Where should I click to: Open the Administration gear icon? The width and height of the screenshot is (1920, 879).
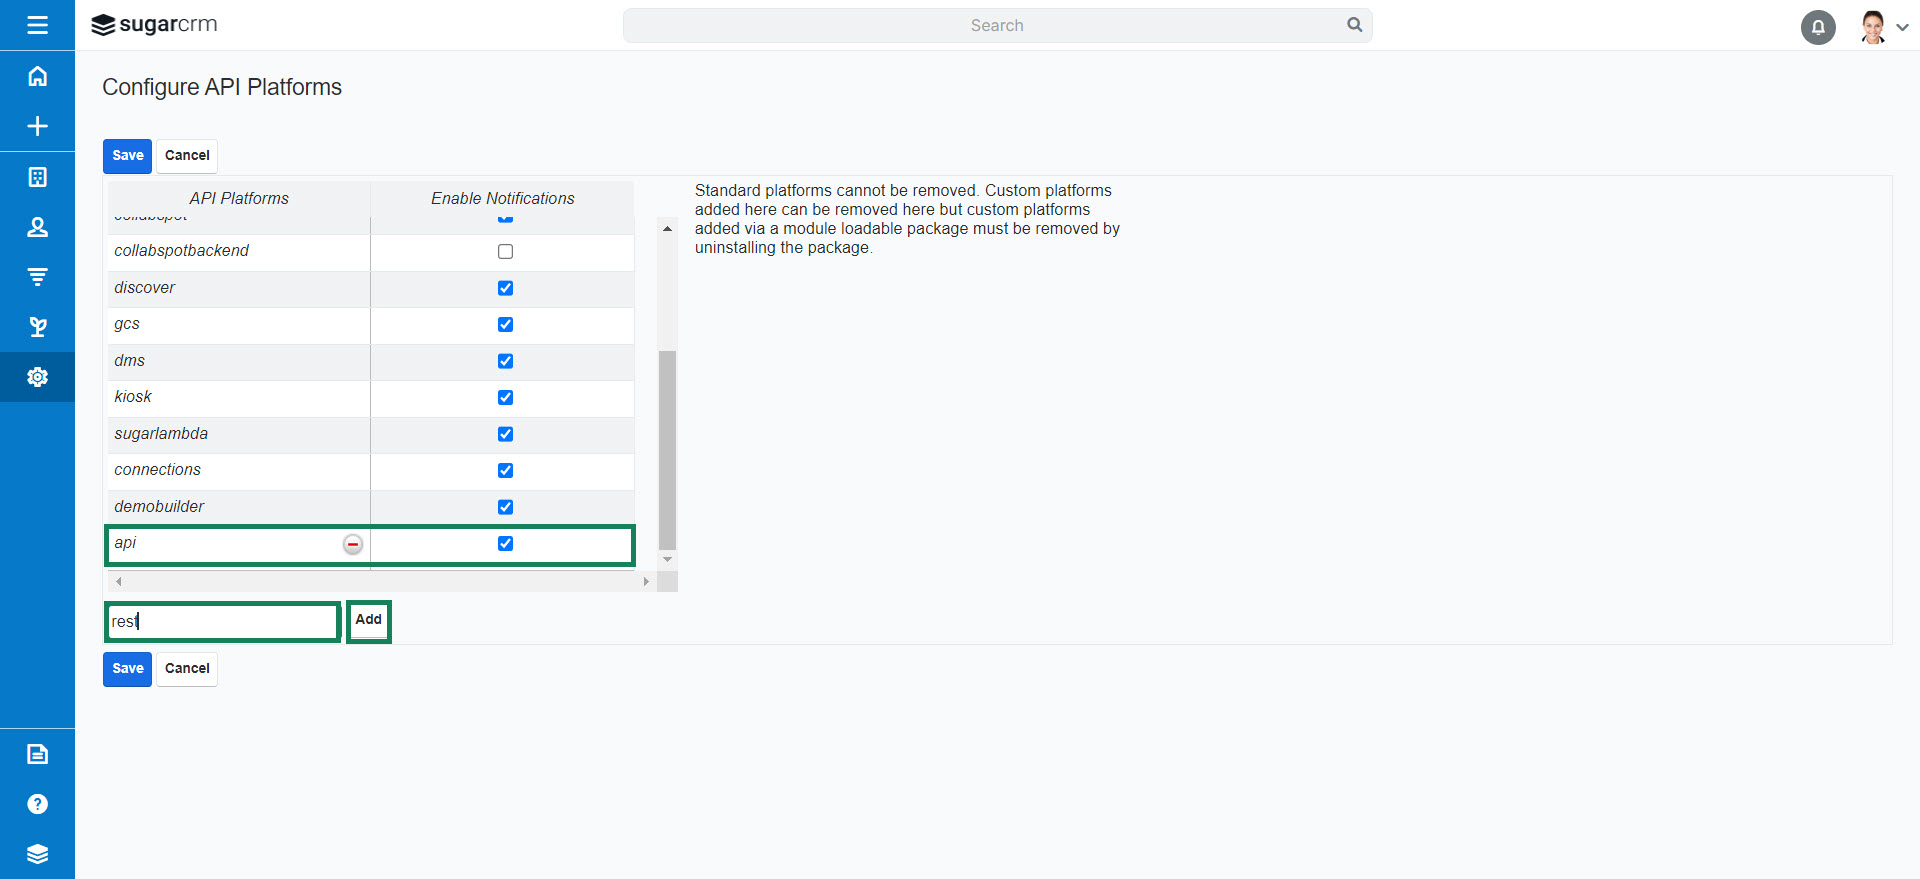coord(37,377)
